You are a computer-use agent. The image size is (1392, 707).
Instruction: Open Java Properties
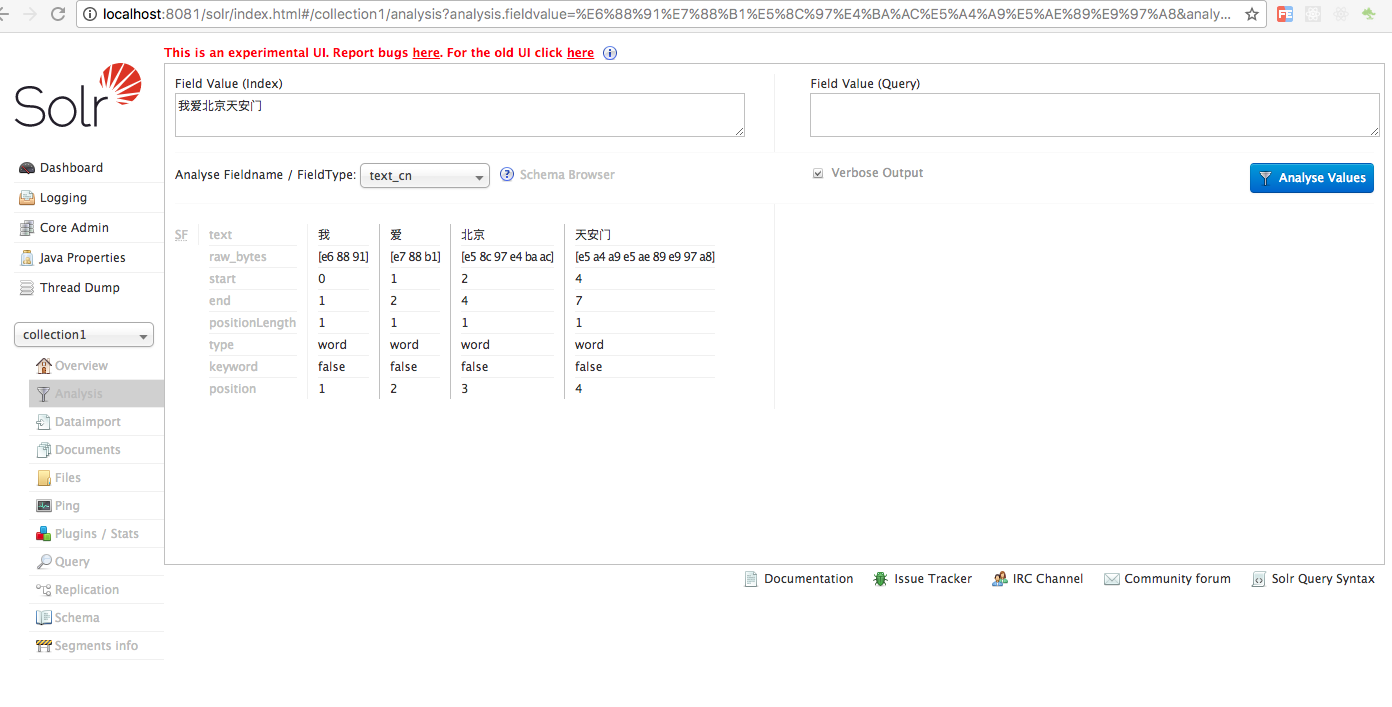82,258
